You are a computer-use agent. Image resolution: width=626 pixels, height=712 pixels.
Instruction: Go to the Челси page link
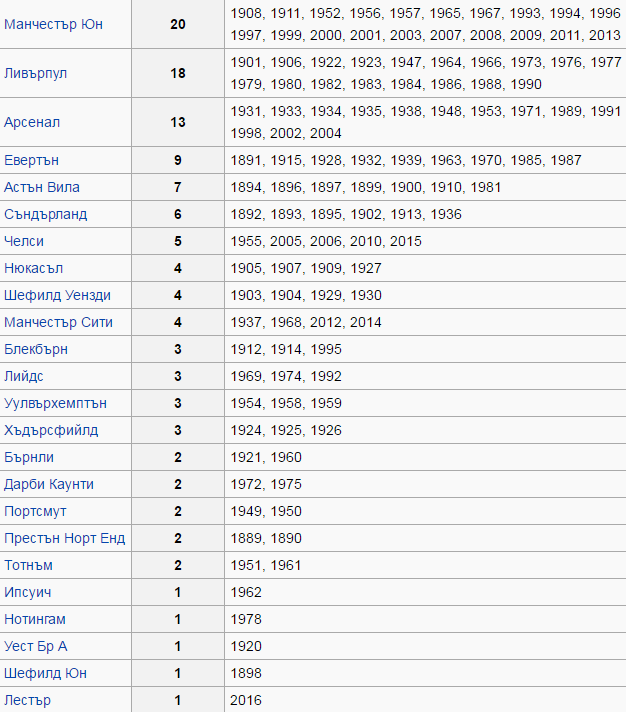point(24,241)
